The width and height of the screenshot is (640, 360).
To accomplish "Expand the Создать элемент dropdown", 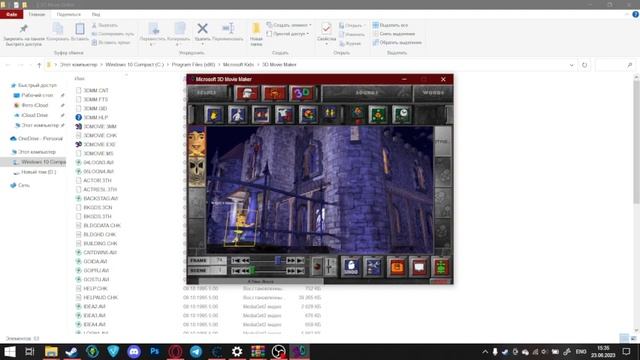I will (289, 25).
